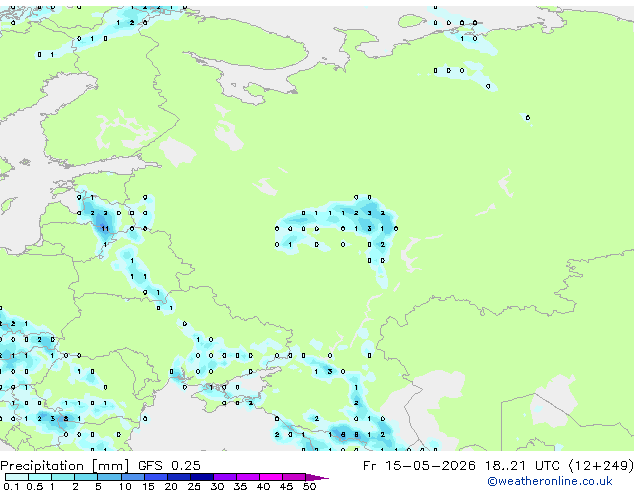The image size is (634, 490).
Task: Click the 10–15 mm legend swatch
Action: point(133,477)
